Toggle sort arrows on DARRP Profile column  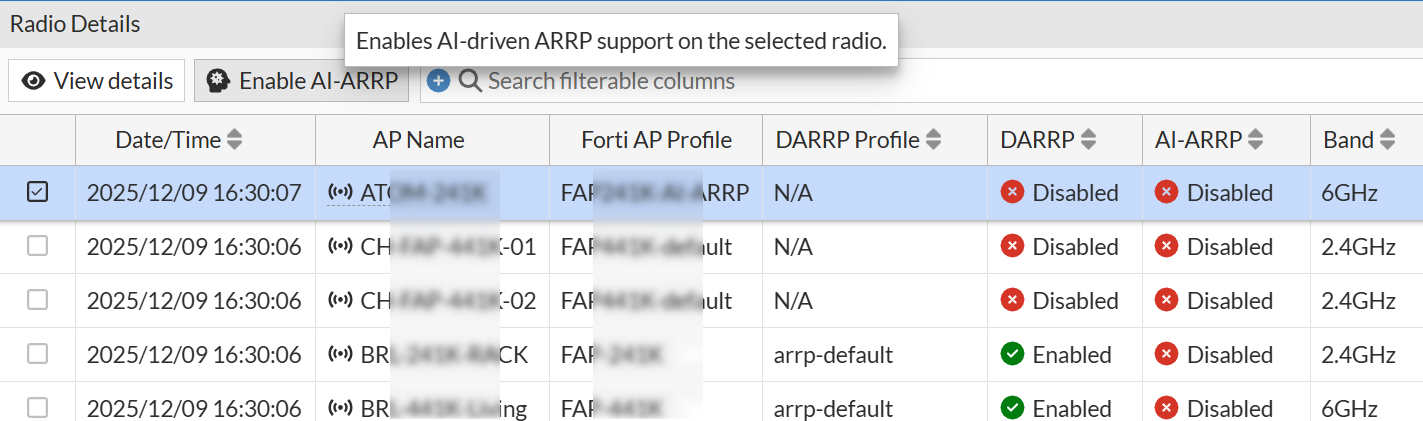point(933,140)
